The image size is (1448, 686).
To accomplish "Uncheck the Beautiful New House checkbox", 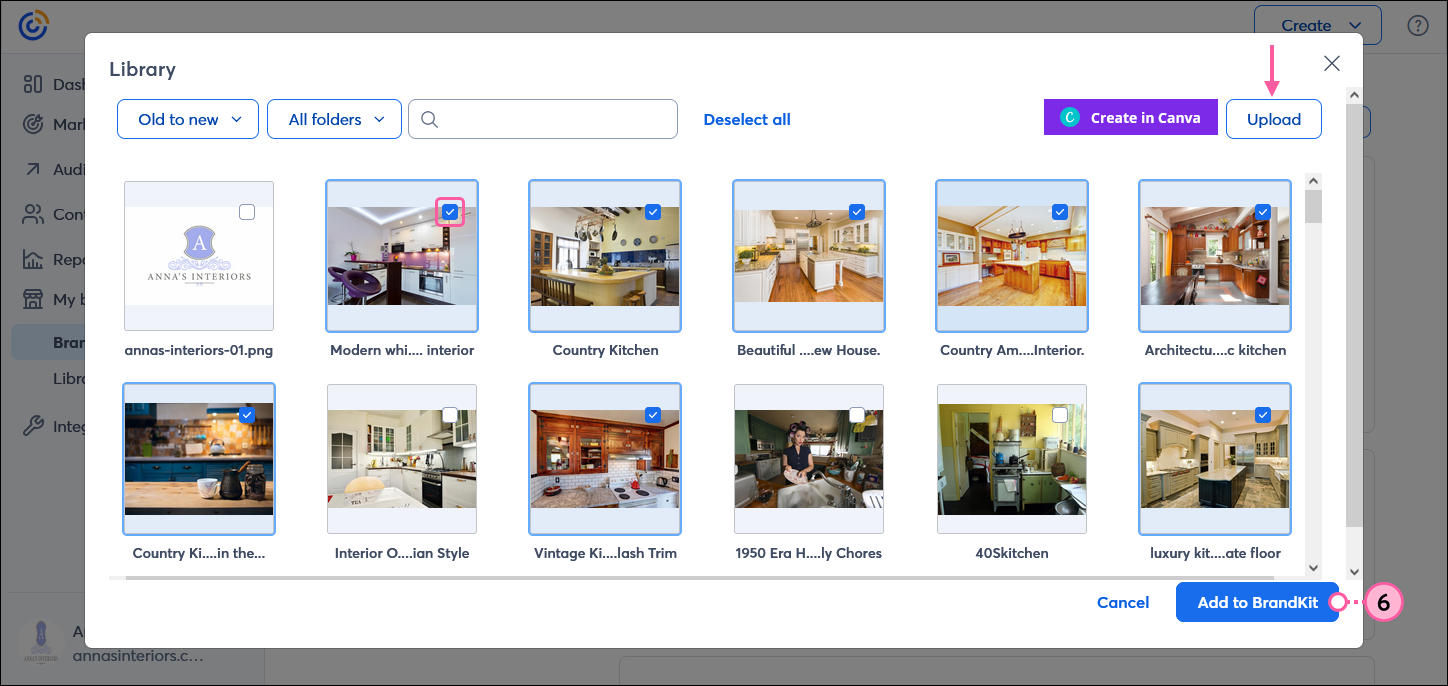I will click(857, 212).
